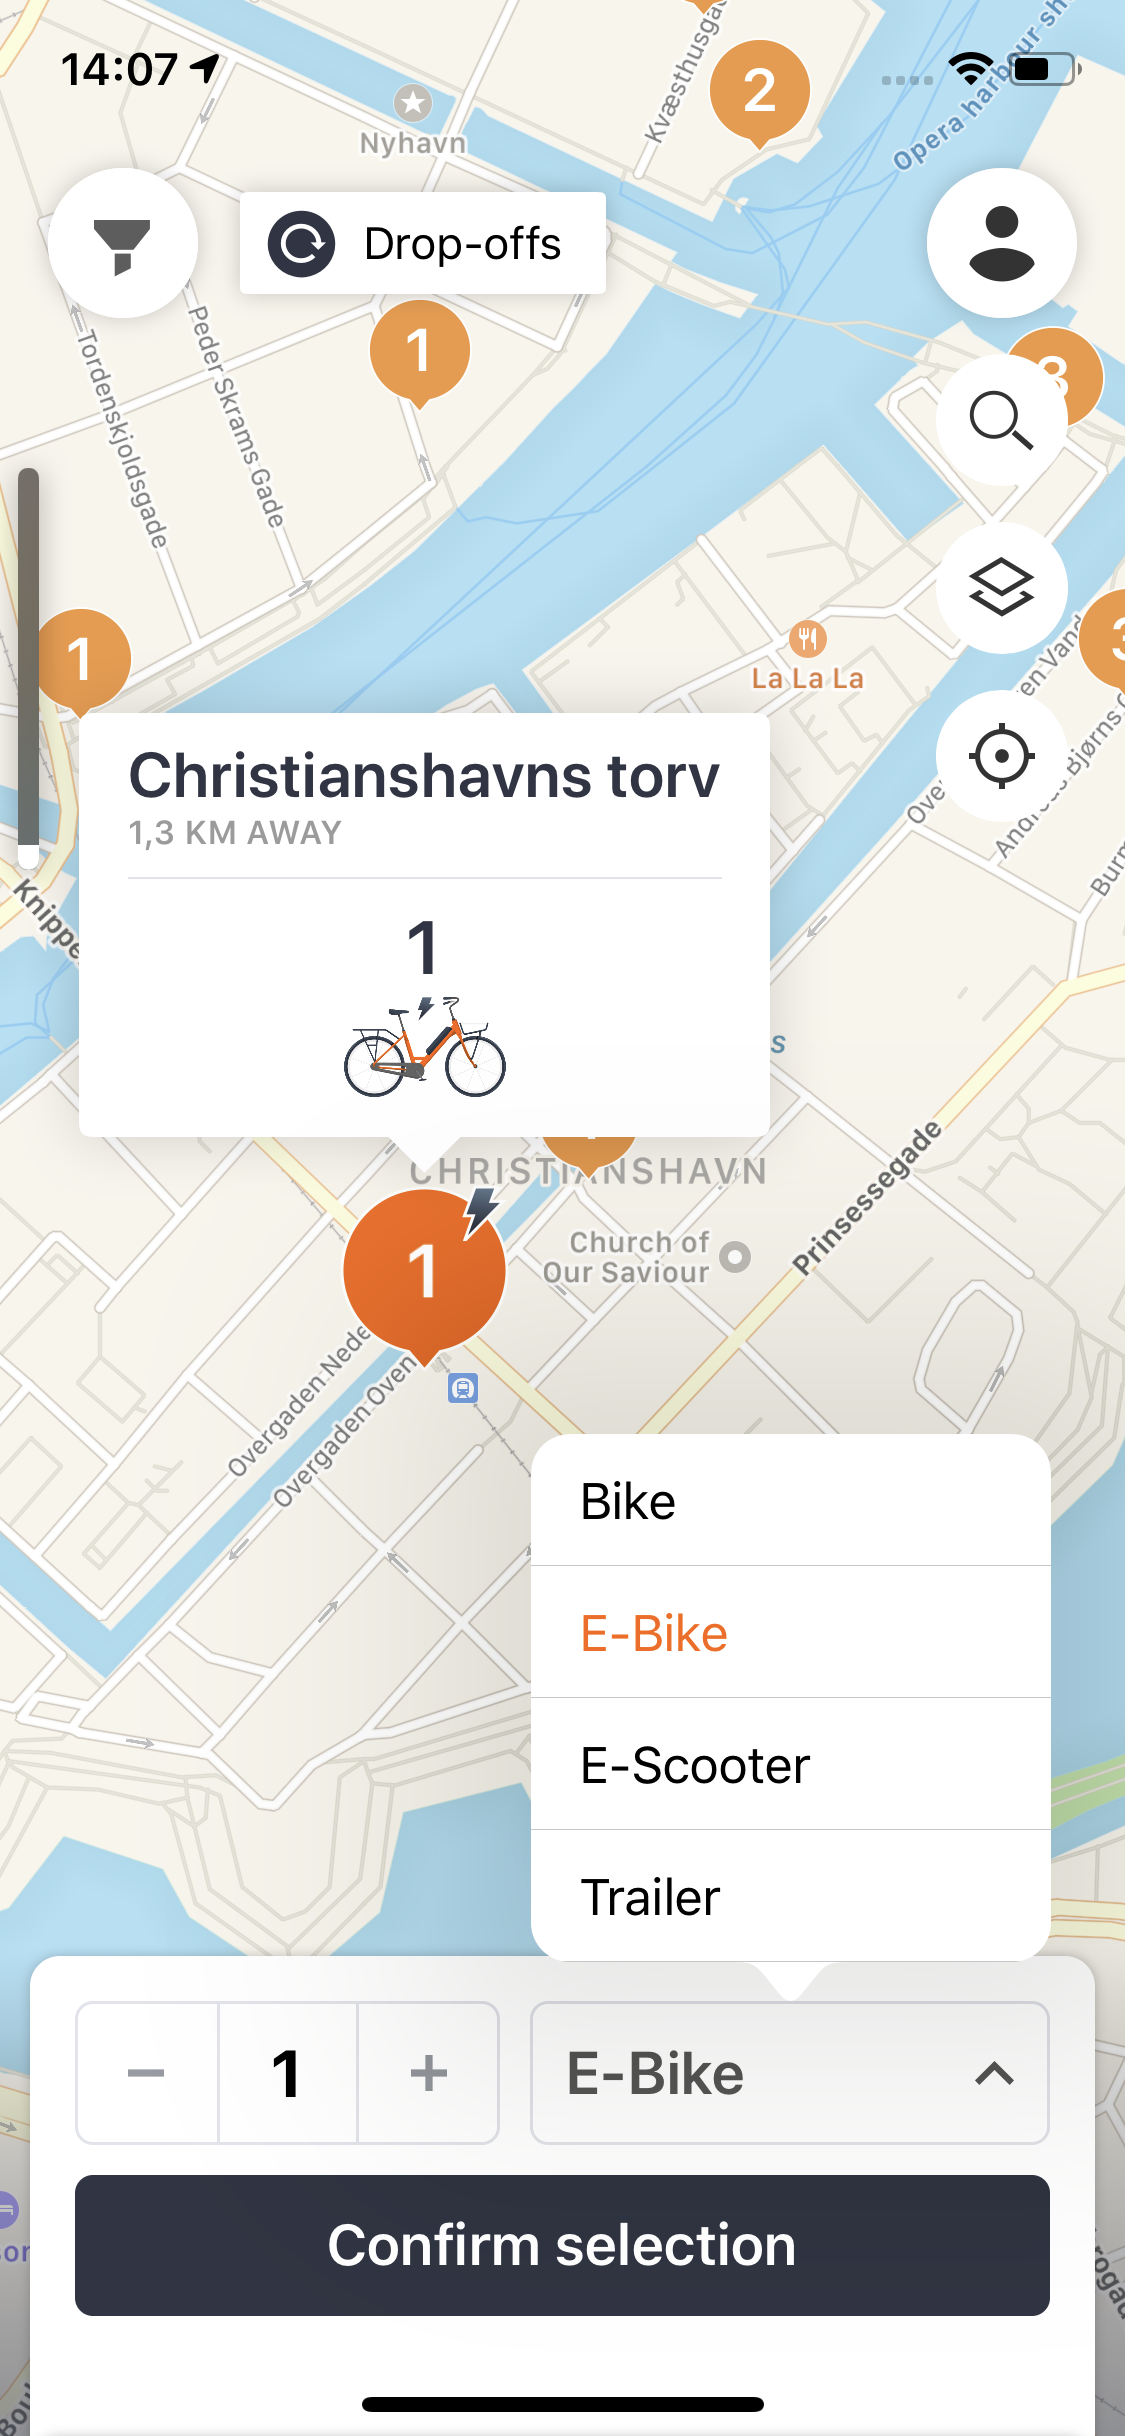1125x2436 pixels.
Task: Pick Trailer in the vehicle list
Action: pyautogui.click(x=790, y=1897)
